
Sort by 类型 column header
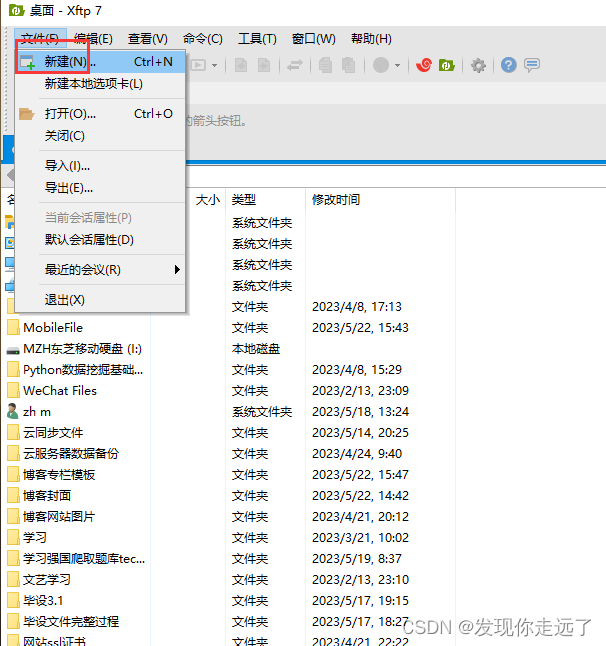click(x=244, y=200)
